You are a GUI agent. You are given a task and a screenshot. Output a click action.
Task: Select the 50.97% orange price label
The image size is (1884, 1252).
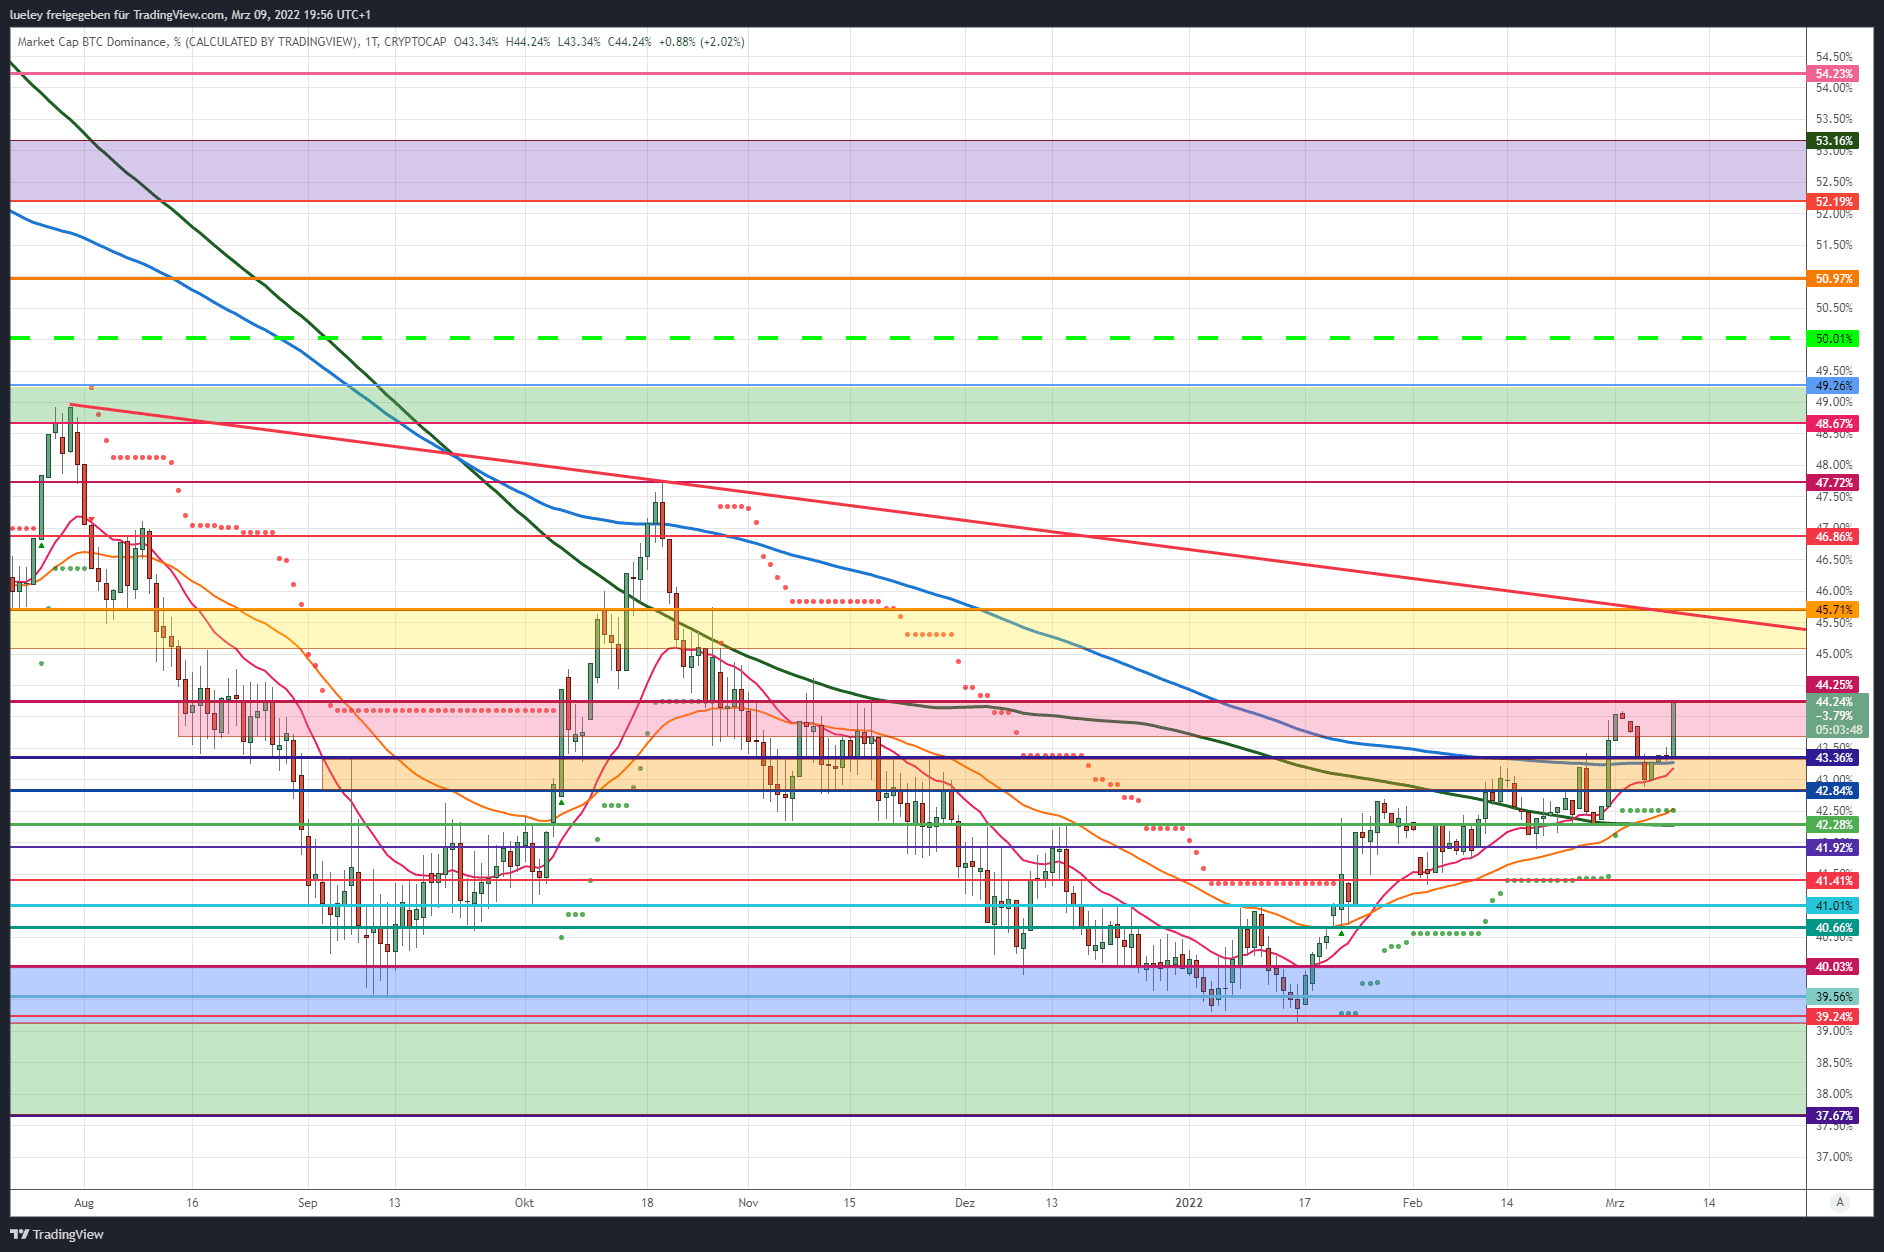pyautogui.click(x=1833, y=279)
